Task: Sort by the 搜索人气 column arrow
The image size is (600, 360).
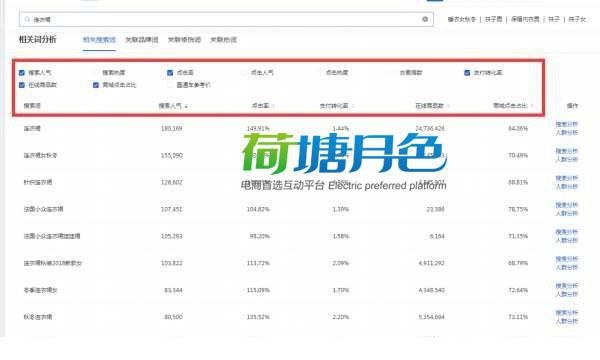Action: [x=186, y=106]
